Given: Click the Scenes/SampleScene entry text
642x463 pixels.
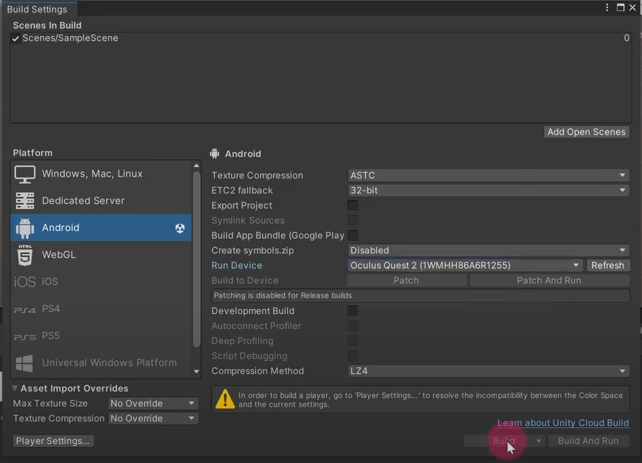Looking at the screenshot, I should point(70,38).
